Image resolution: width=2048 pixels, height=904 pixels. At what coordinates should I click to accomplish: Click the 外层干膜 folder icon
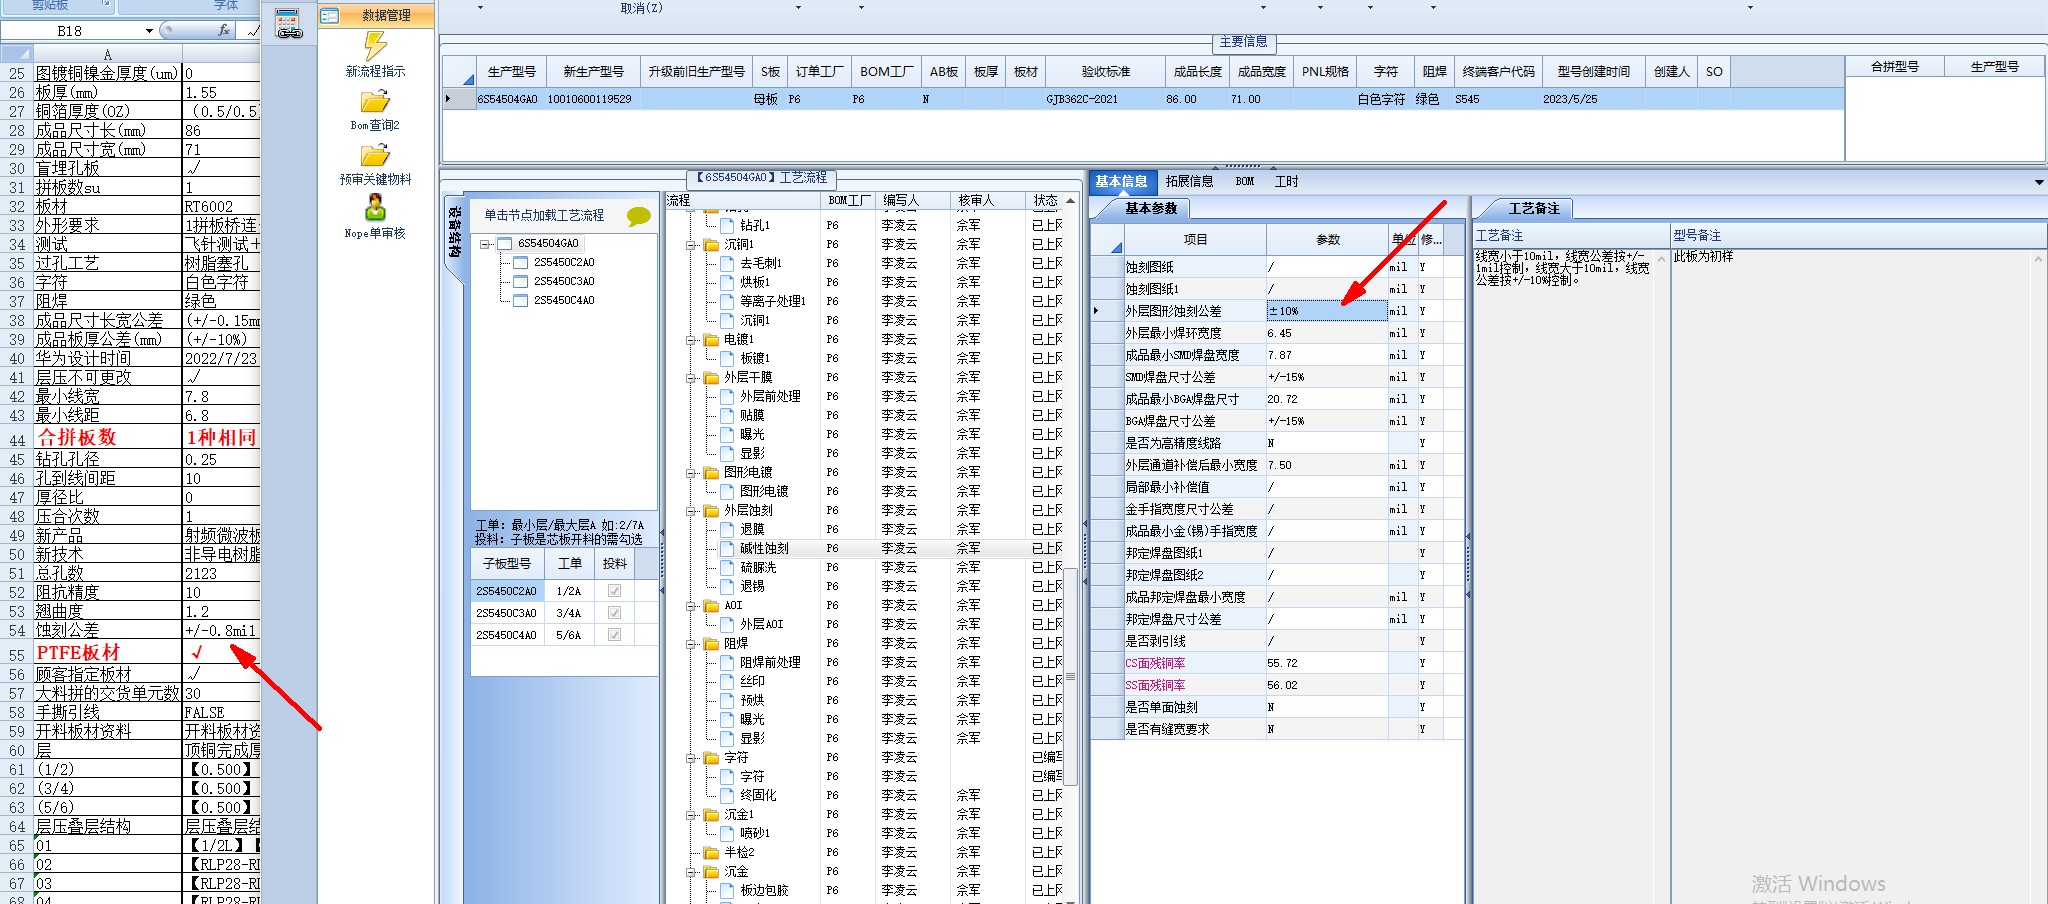711,378
